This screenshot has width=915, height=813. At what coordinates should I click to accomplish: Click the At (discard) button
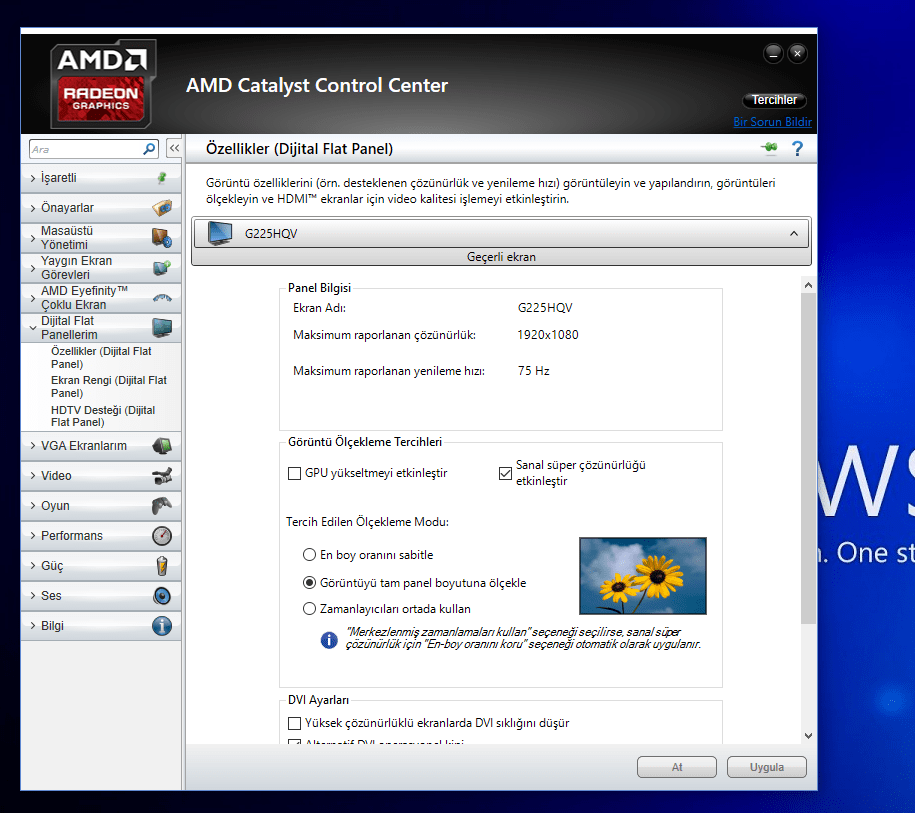677,767
